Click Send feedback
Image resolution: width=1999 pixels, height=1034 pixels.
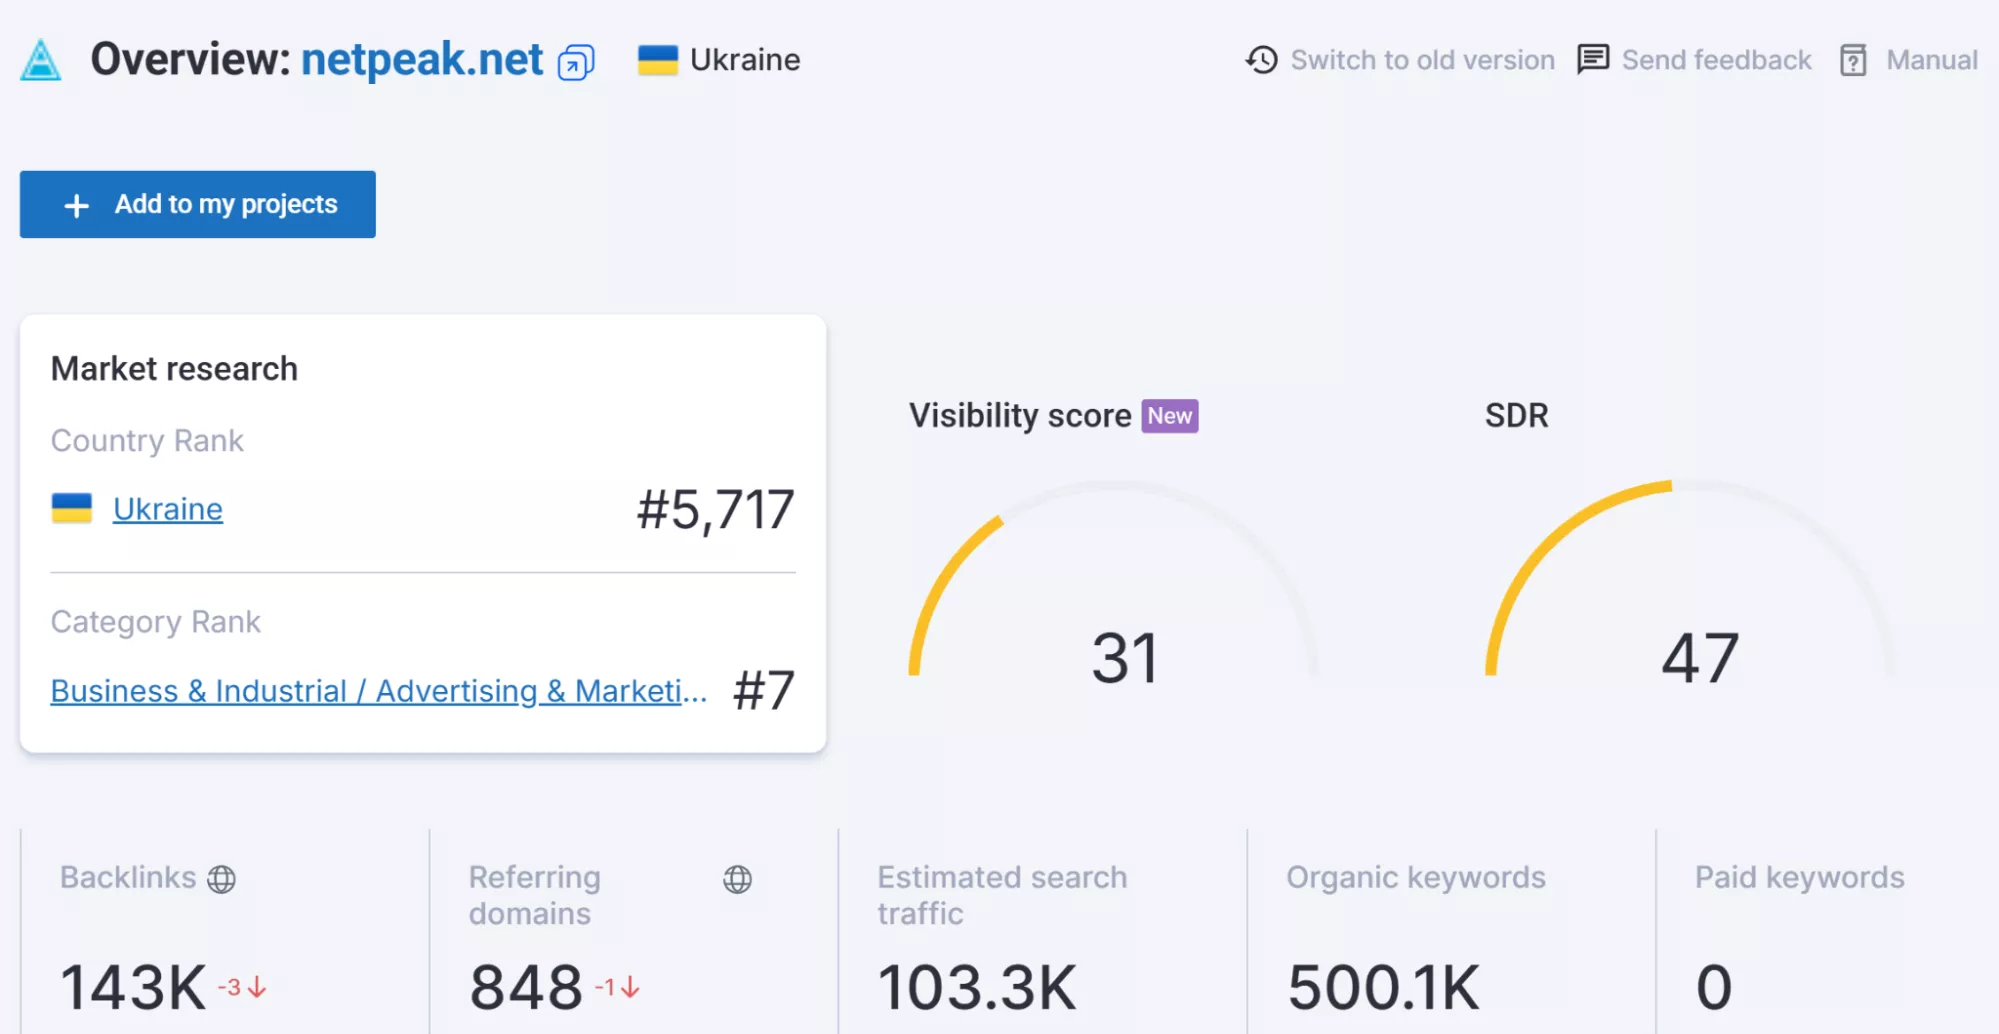coord(1716,60)
